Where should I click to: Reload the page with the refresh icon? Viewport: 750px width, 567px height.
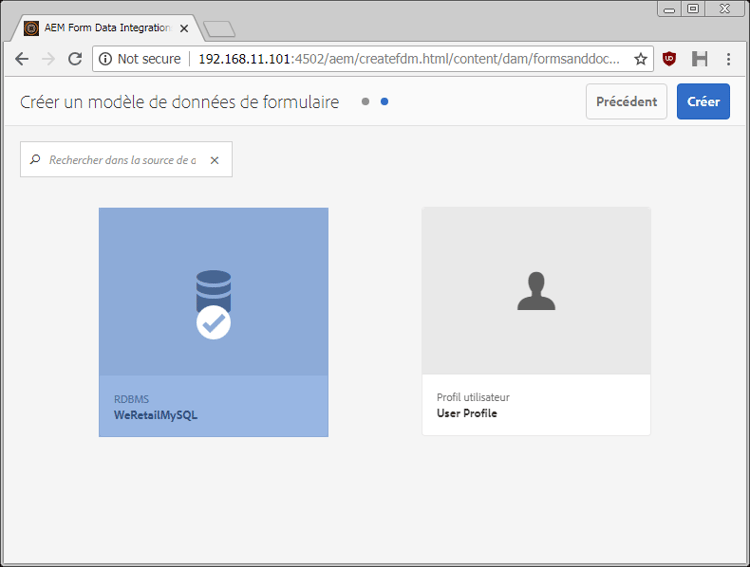point(75,59)
